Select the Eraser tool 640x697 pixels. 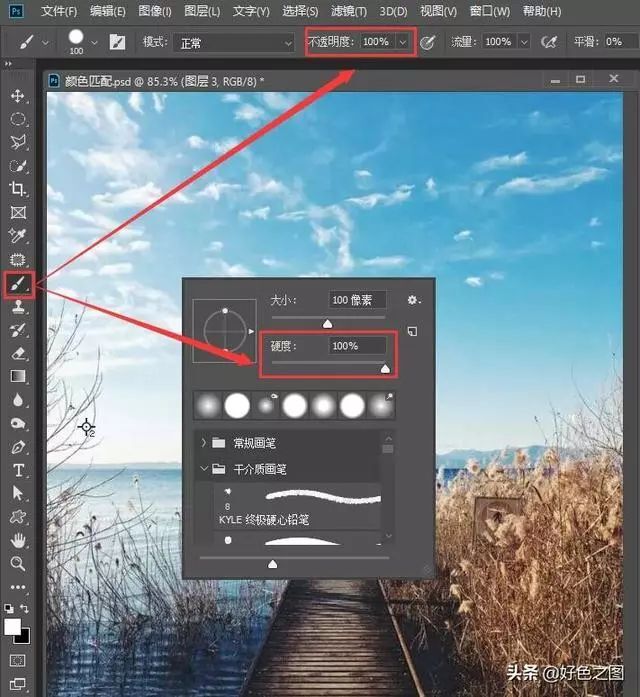pyautogui.click(x=18, y=353)
